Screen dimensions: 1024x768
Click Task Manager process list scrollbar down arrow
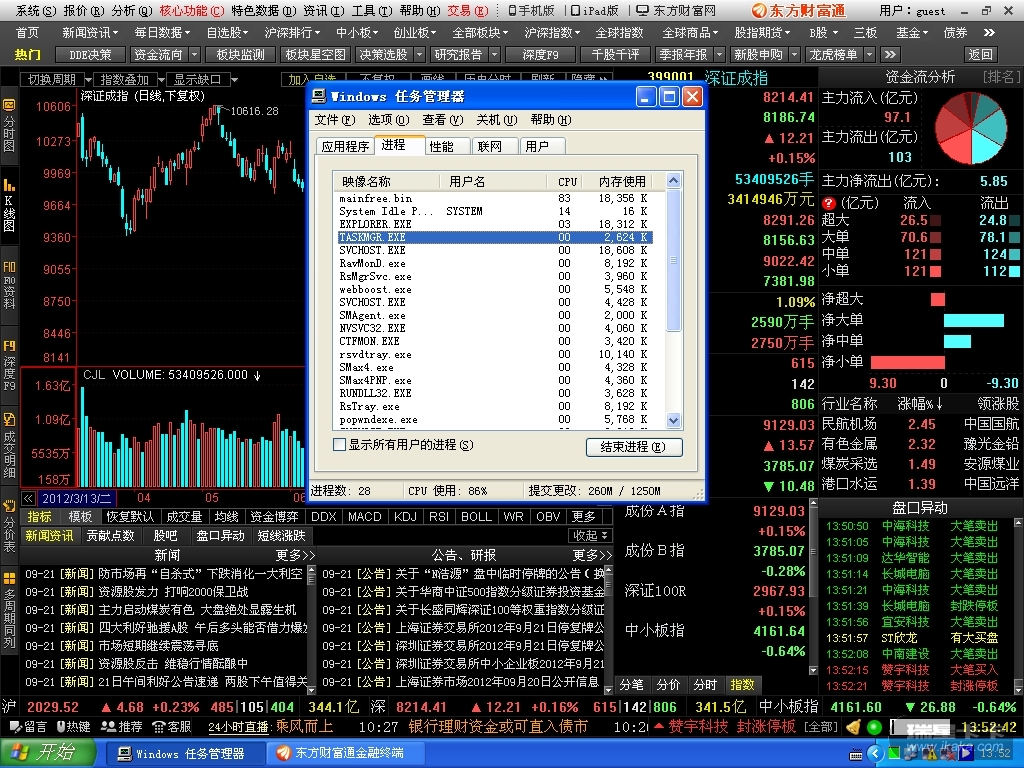click(x=673, y=421)
